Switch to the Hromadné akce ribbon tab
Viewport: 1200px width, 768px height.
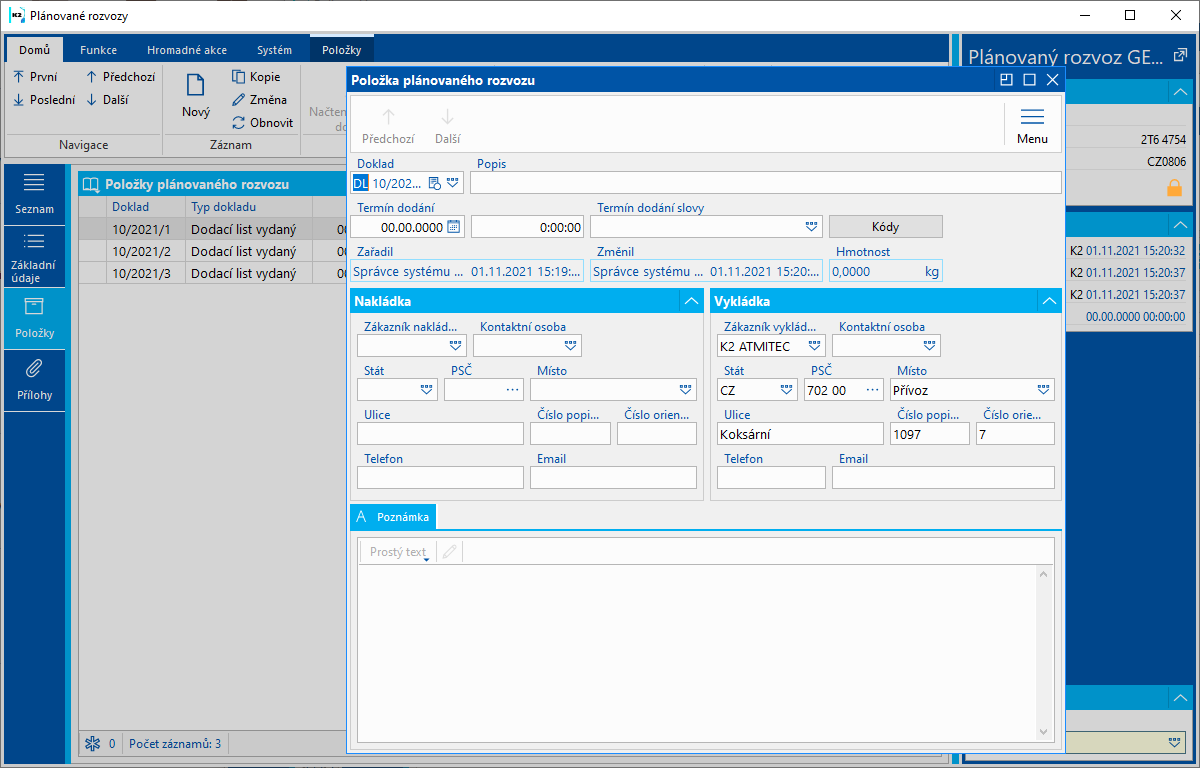pos(186,50)
